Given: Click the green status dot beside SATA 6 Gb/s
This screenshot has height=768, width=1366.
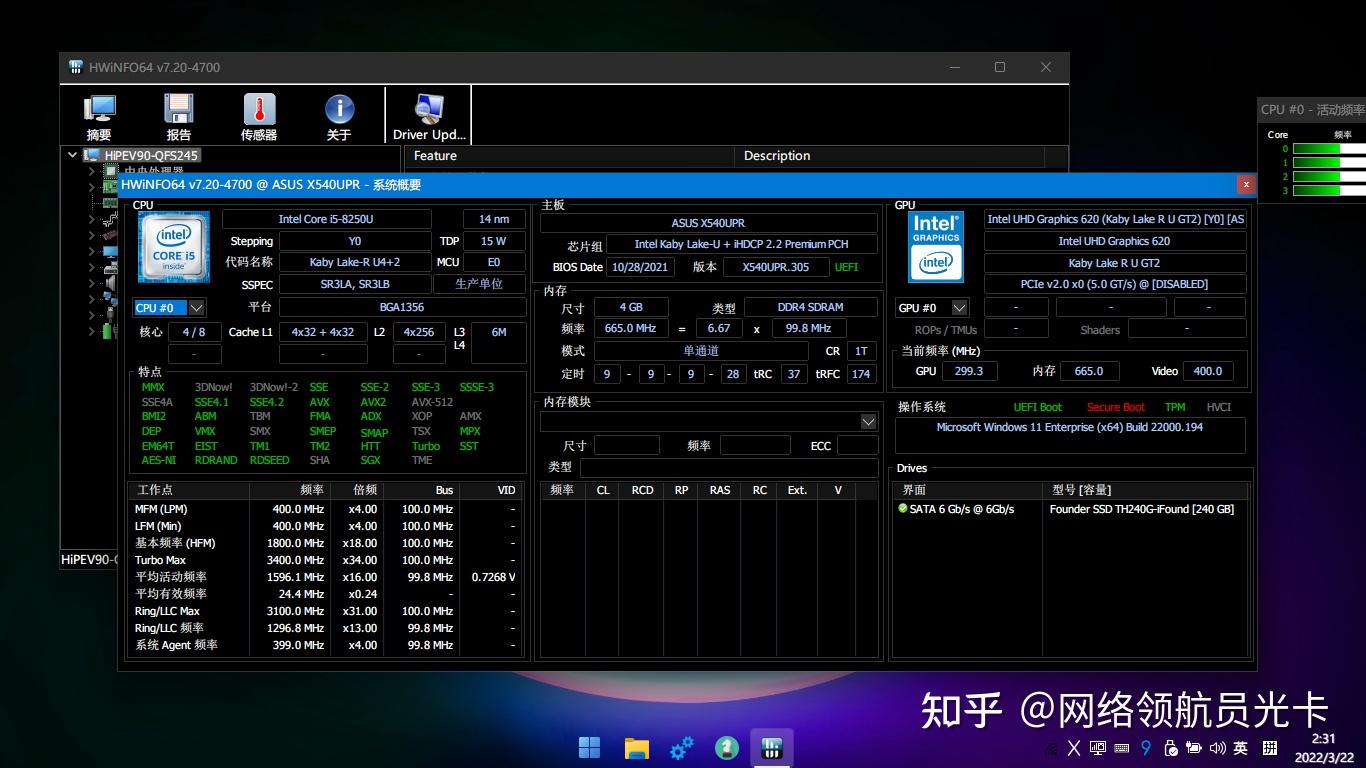Looking at the screenshot, I should pos(901,509).
